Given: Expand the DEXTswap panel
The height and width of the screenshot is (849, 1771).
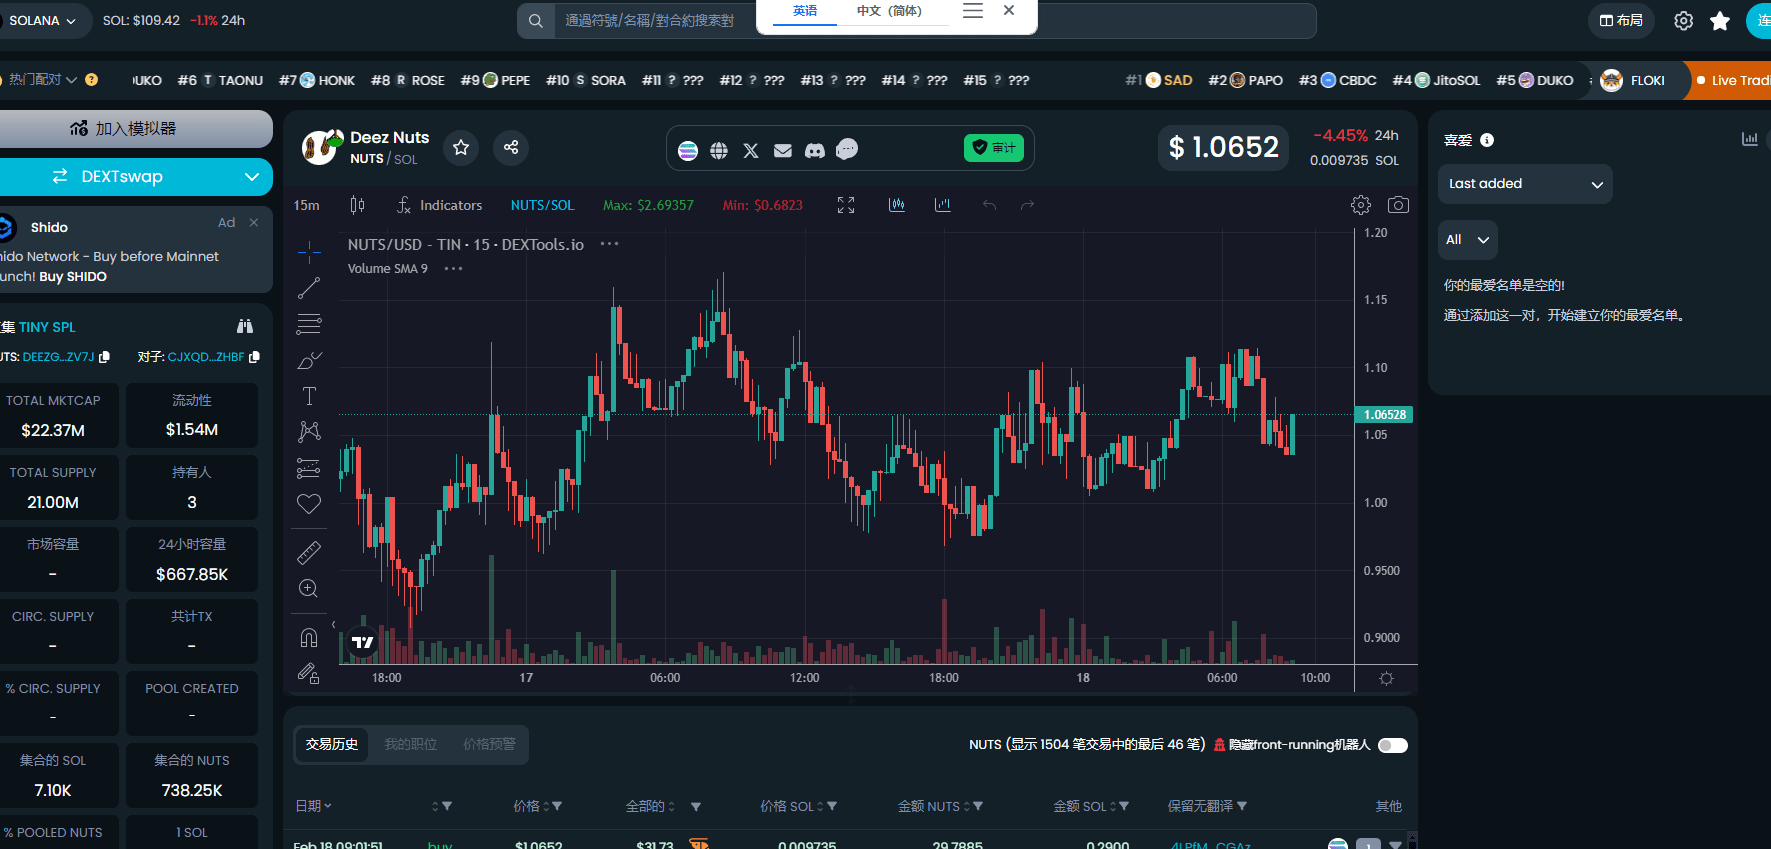Looking at the screenshot, I should point(135,177).
